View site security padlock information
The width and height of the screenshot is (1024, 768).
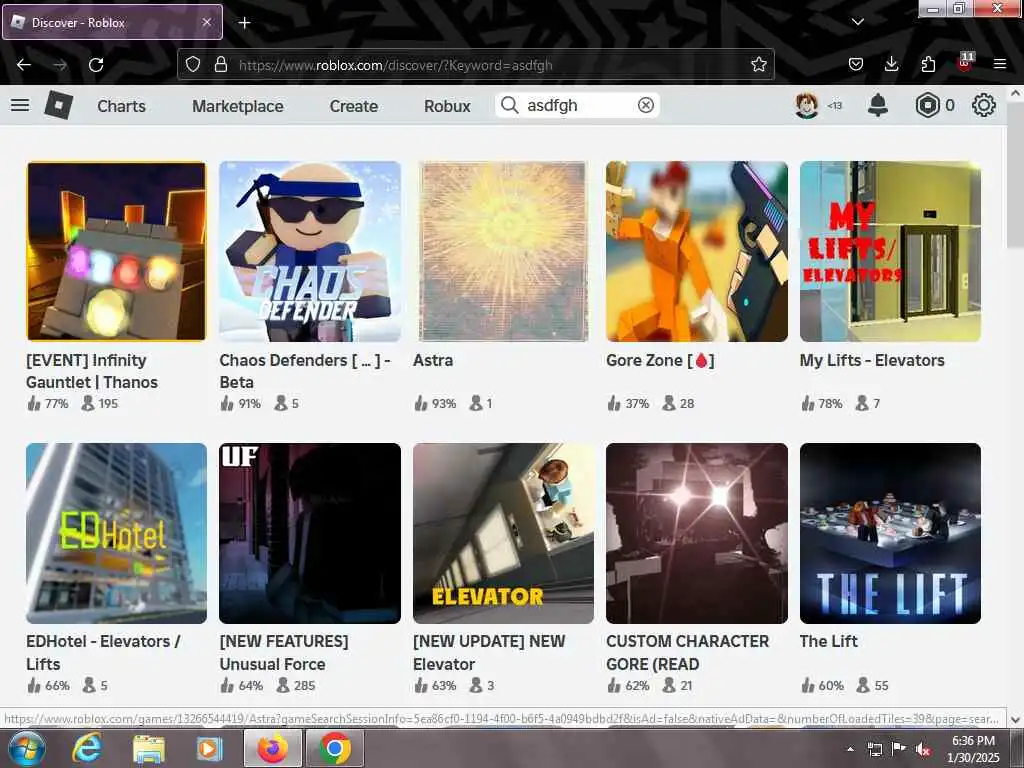tap(221, 64)
